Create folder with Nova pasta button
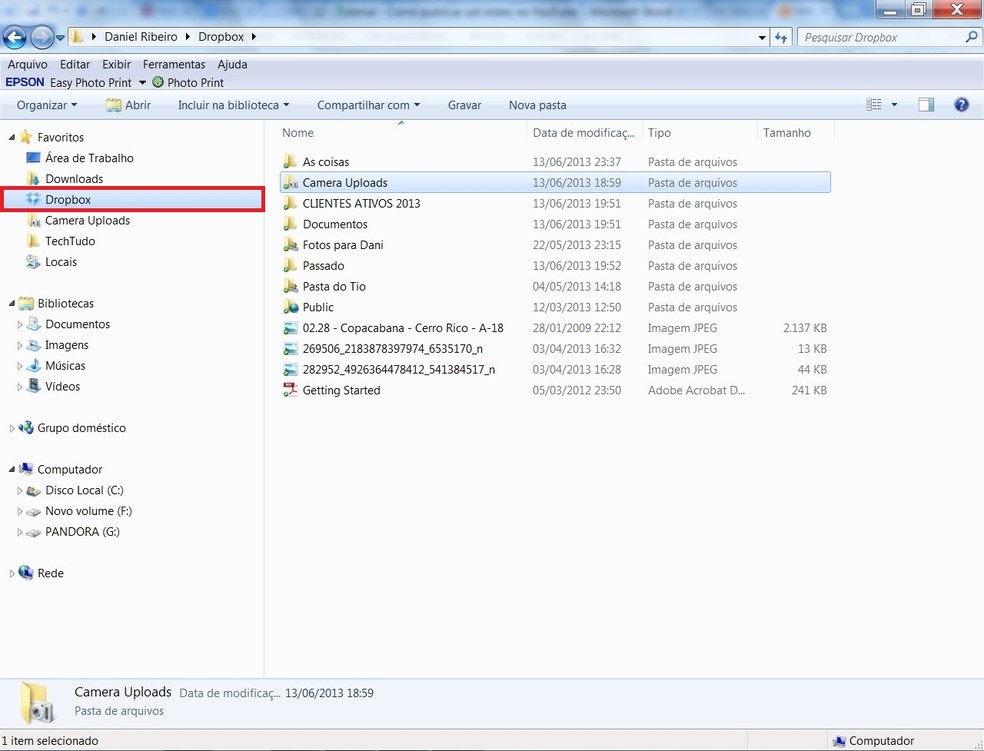 coord(537,105)
